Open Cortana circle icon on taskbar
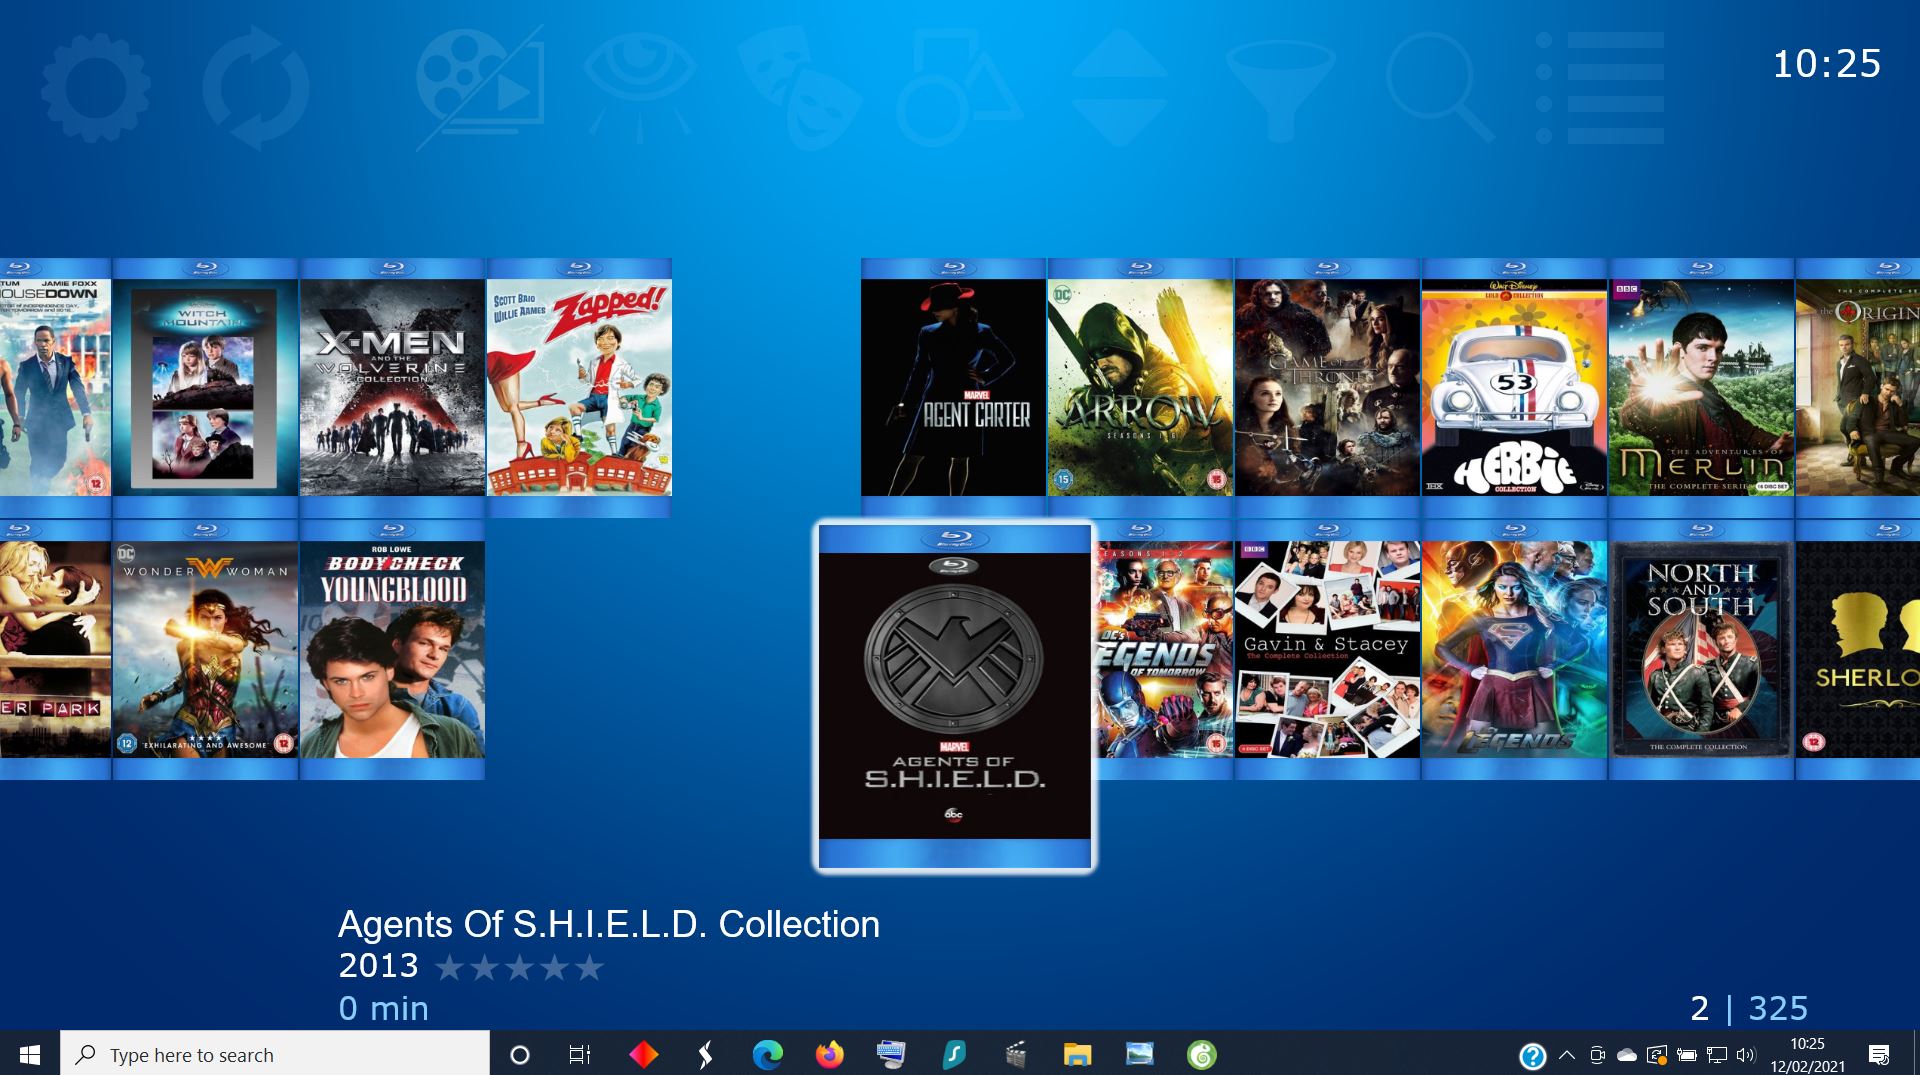This screenshot has width=1920, height=1075. pos(520,1054)
